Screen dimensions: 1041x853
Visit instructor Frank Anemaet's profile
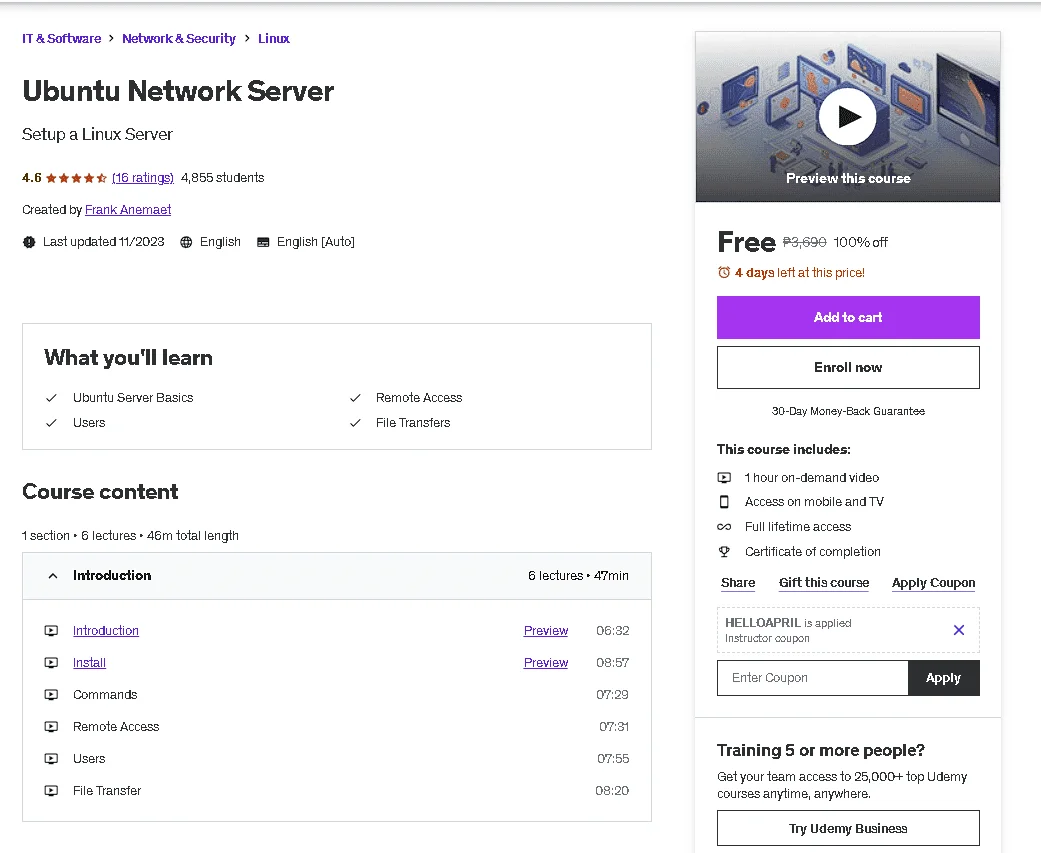(x=128, y=210)
